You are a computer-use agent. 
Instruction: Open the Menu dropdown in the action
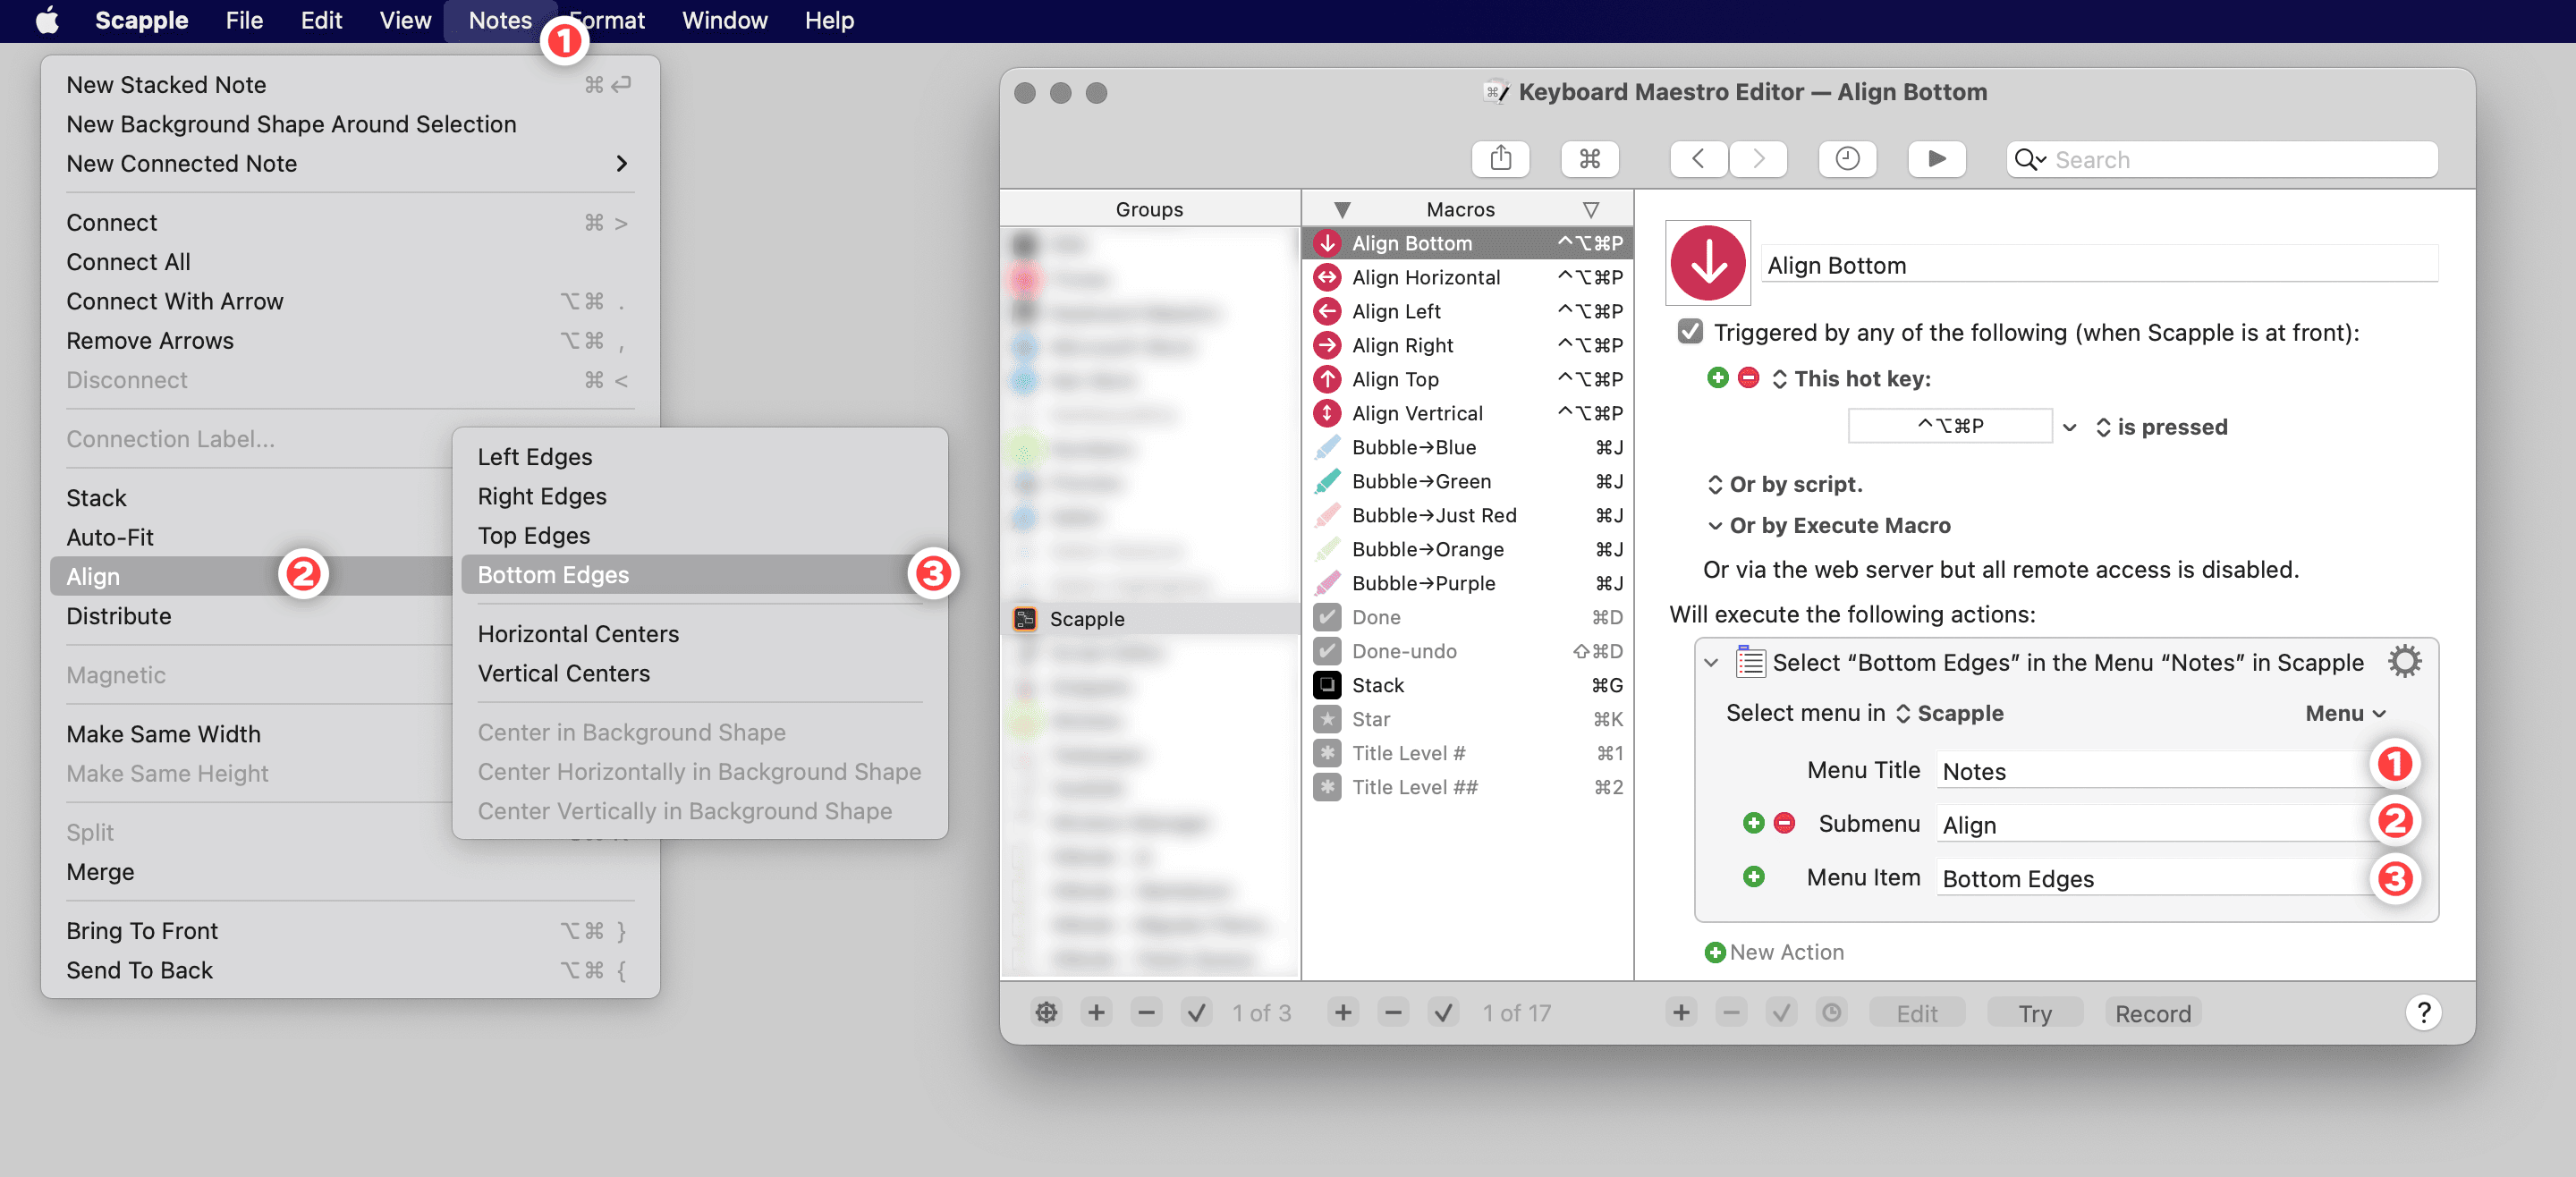pyautogui.click(x=2346, y=713)
